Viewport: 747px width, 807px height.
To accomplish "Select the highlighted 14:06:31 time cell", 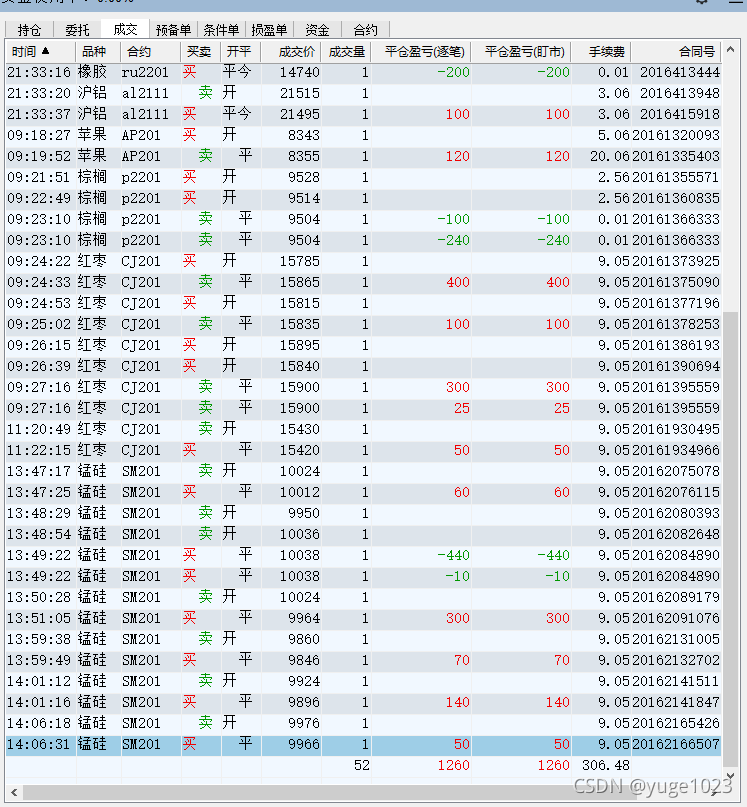I will click(39, 745).
